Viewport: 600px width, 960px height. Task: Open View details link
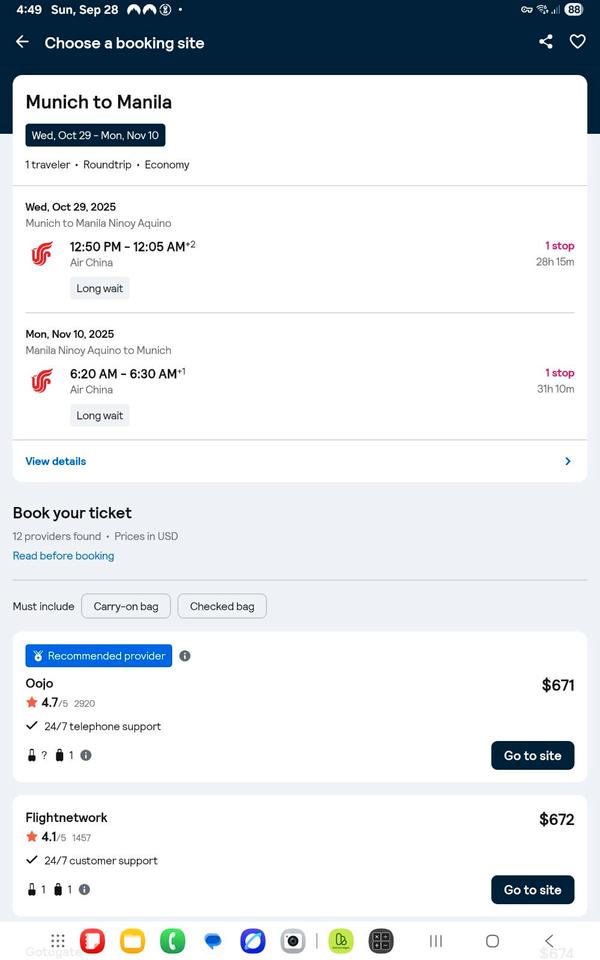coord(56,461)
